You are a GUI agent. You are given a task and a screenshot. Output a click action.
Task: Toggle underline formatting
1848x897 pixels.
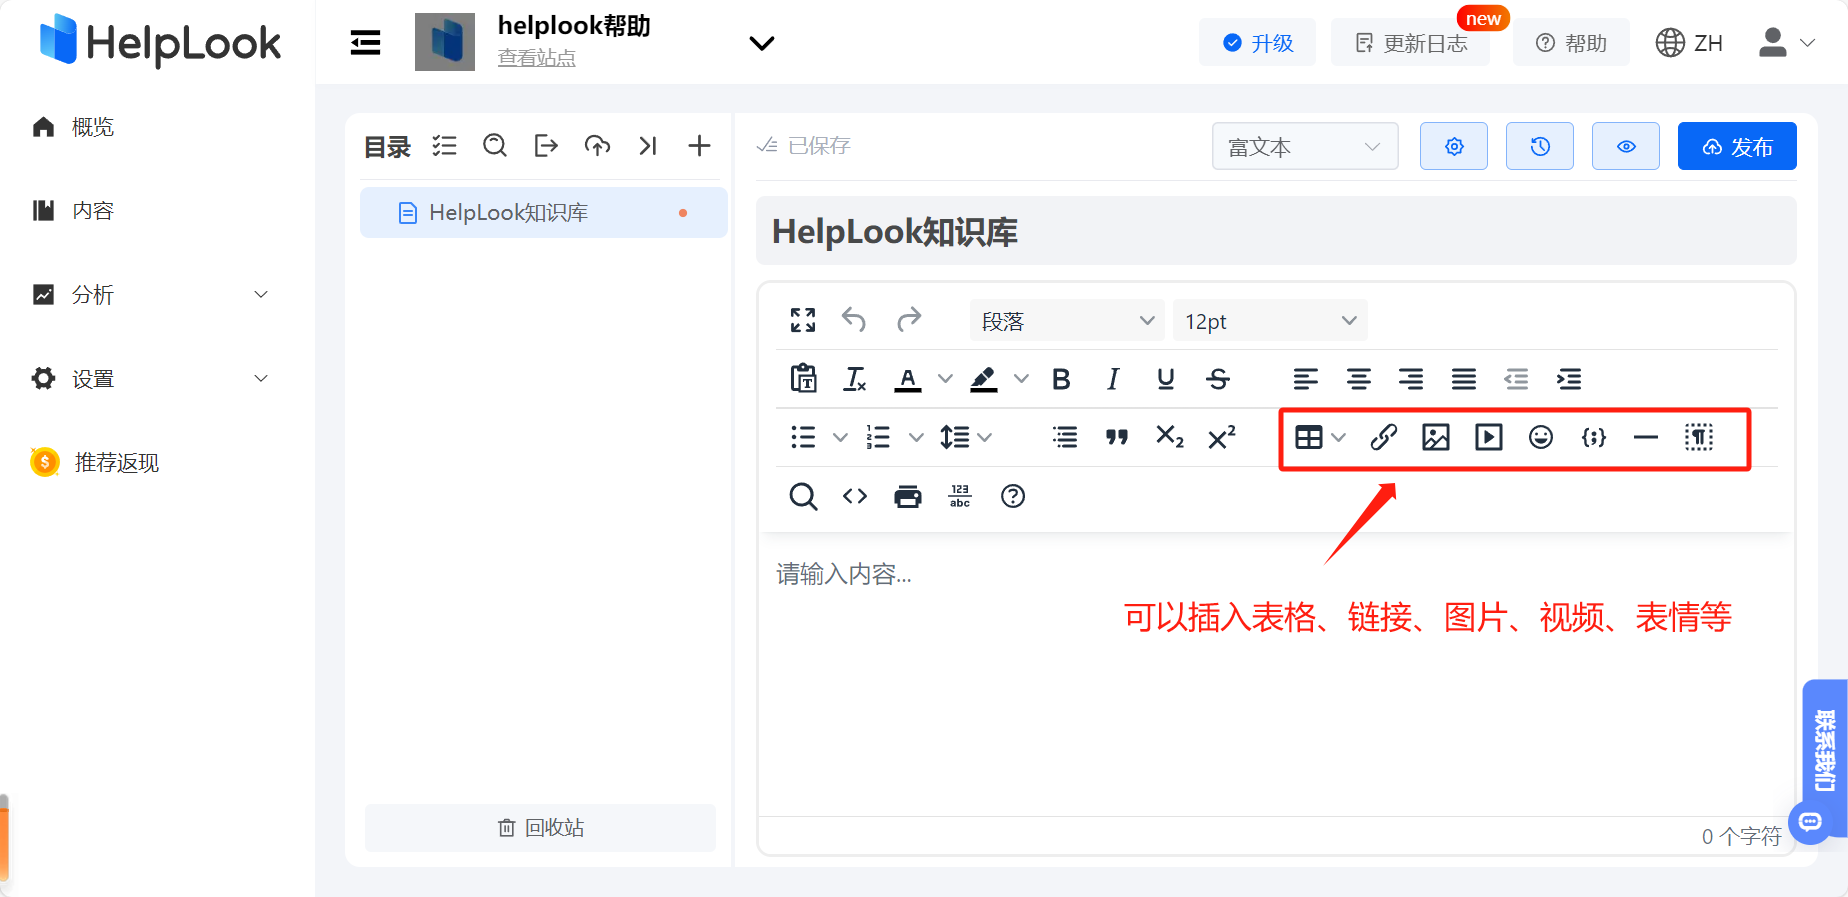tap(1165, 379)
